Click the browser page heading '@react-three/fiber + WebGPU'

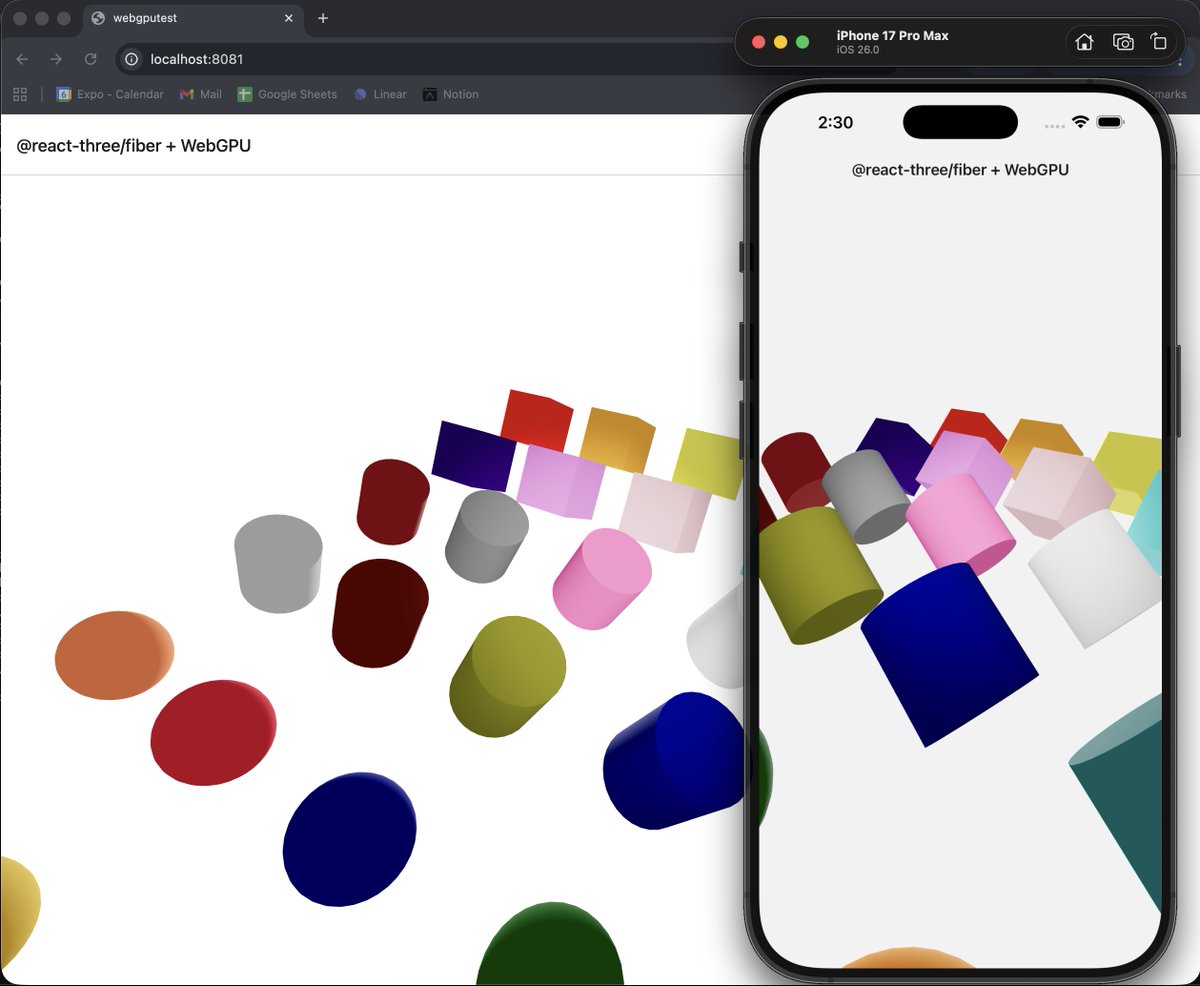134,146
